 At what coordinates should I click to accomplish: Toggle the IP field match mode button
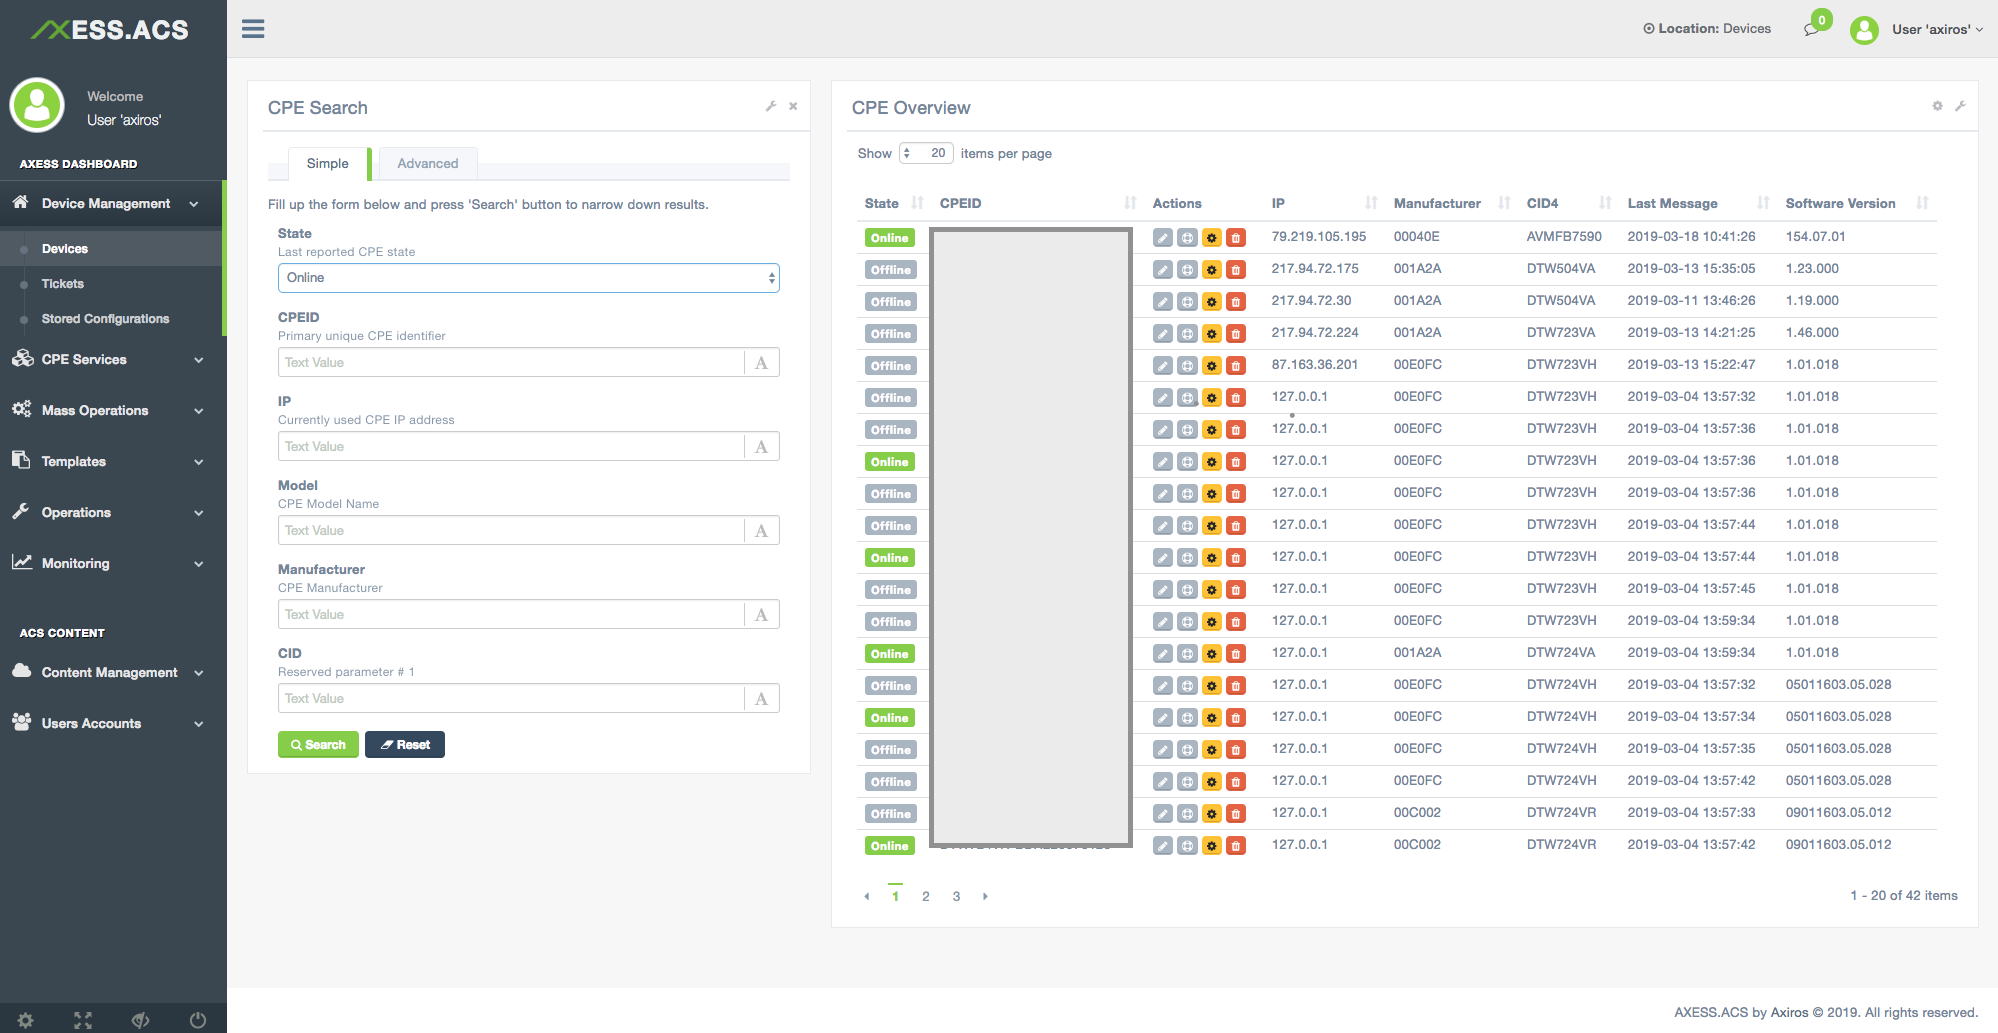pos(762,447)
